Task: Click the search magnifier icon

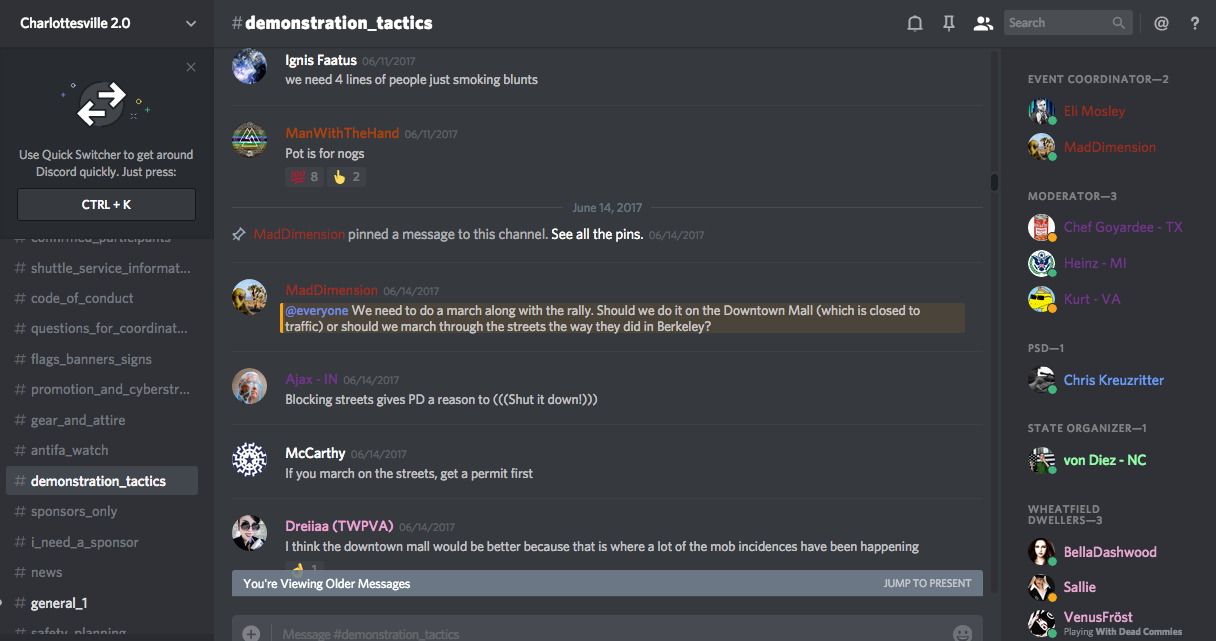Action: 1119,23
